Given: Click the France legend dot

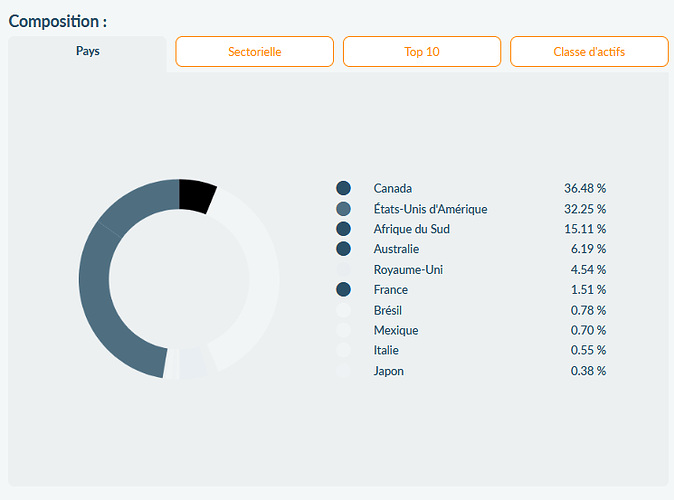Looking at the screenshot, I should coord(344,290).
